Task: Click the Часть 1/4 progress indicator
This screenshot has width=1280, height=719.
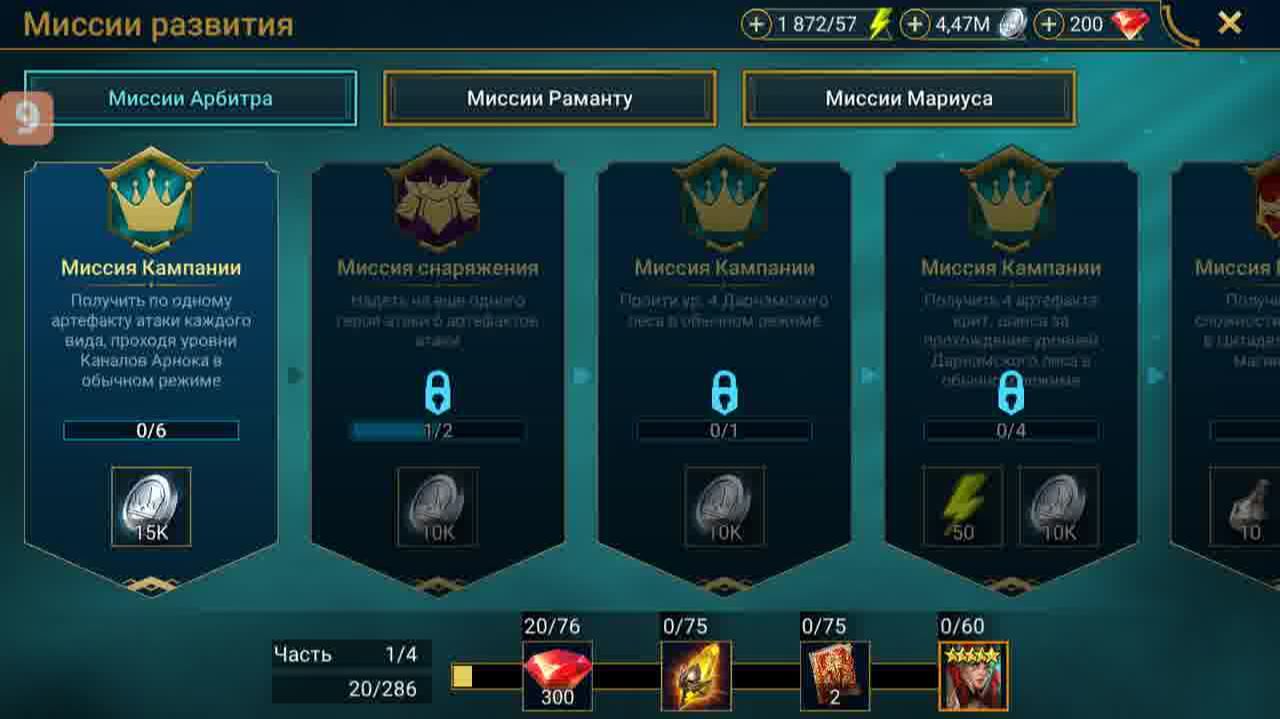Action: (x=351, y=654)
